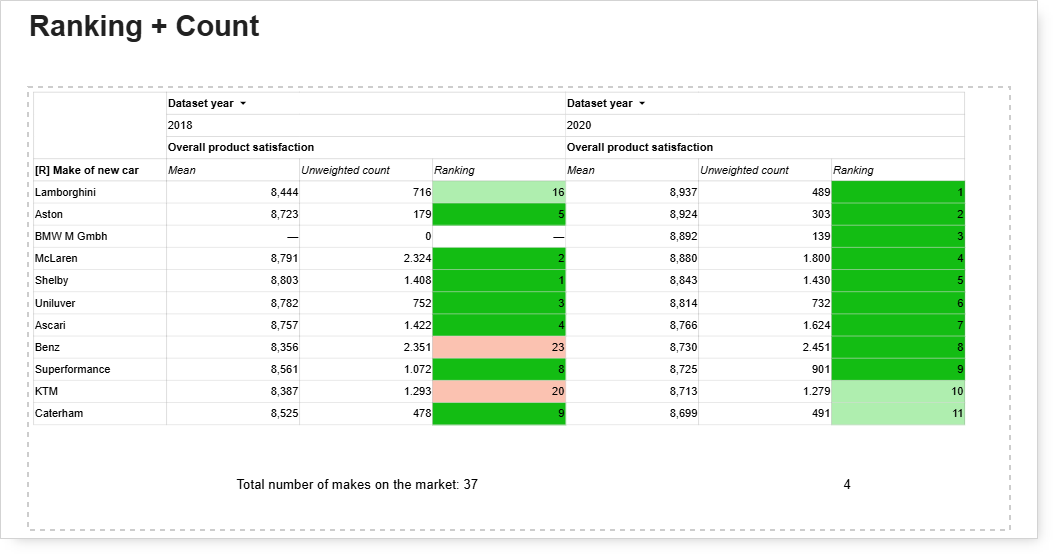
Task: Select the 2018 year value cell
Action: [366, 126]
